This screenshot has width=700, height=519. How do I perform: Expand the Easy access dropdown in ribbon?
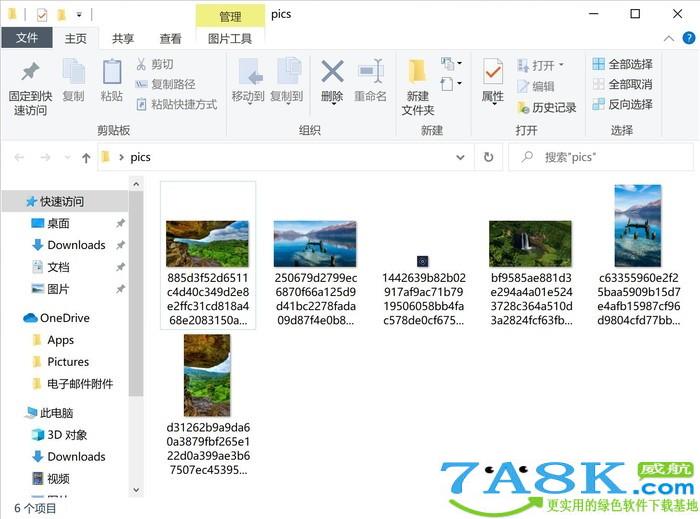coord(451,84)
